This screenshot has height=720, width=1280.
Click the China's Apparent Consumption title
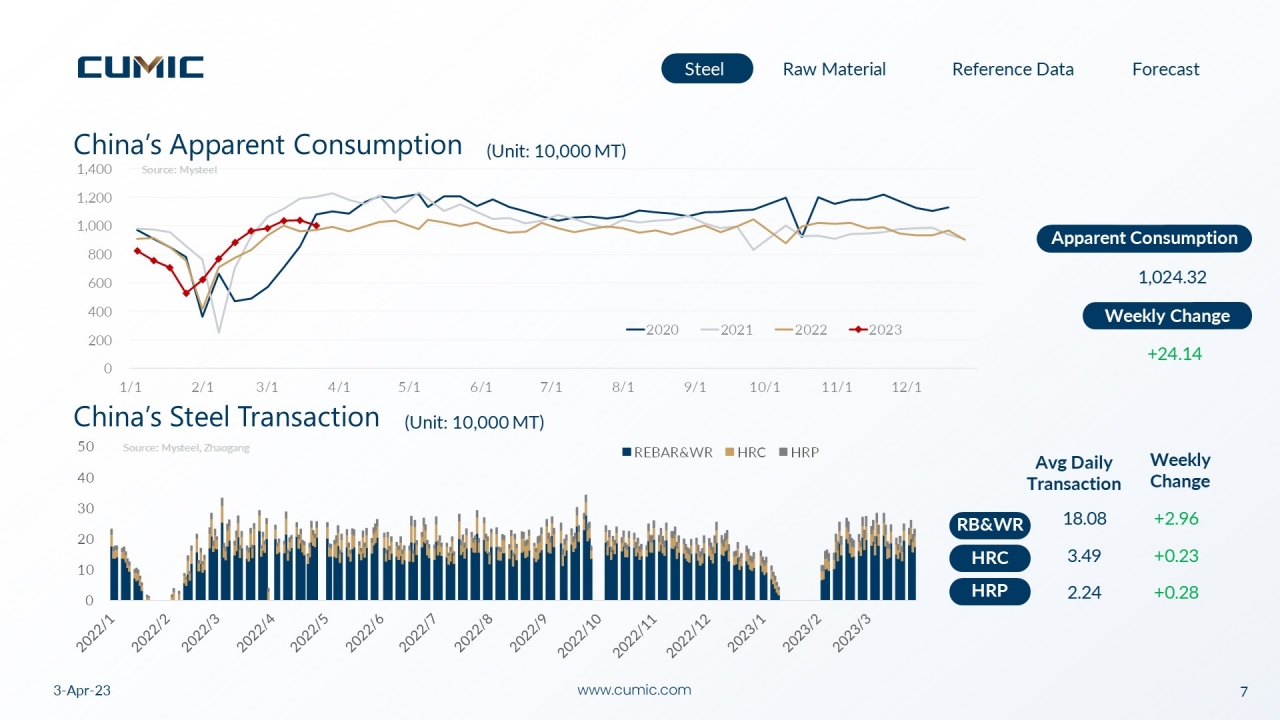[x=268, y=145]
